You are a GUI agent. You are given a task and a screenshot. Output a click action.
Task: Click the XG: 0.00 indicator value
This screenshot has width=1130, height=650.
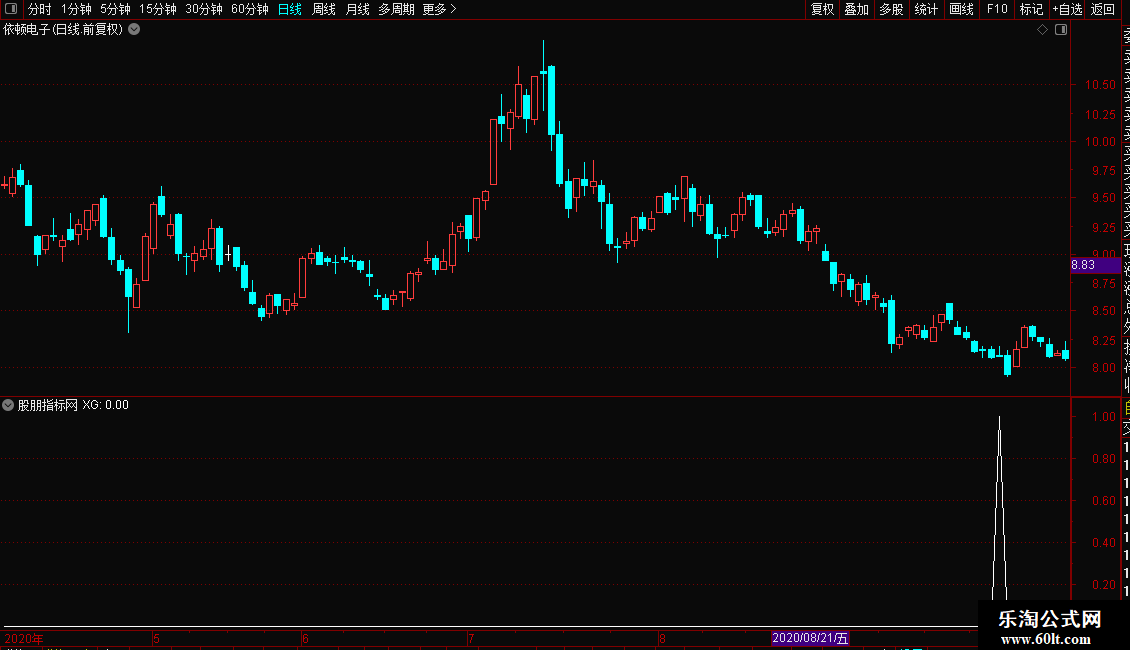pyautogui.click(x=105, y=405)
